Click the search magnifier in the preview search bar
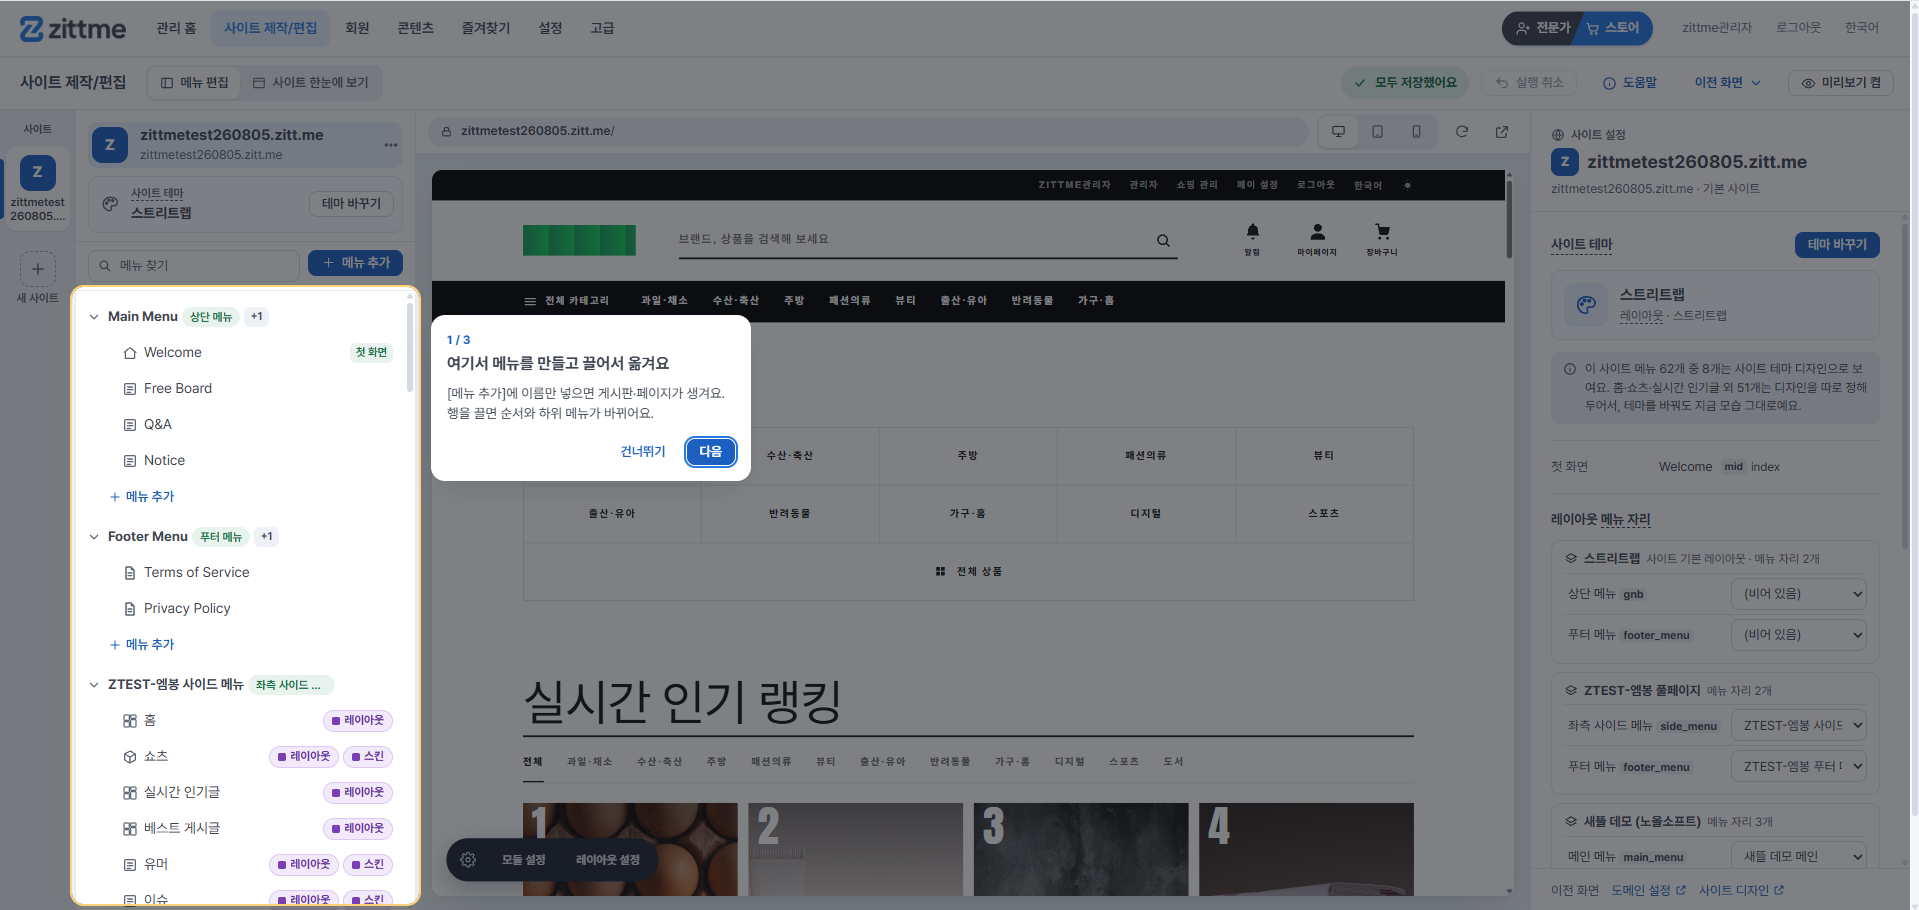Viewport: 1919px width, 910px height. 1163,240
